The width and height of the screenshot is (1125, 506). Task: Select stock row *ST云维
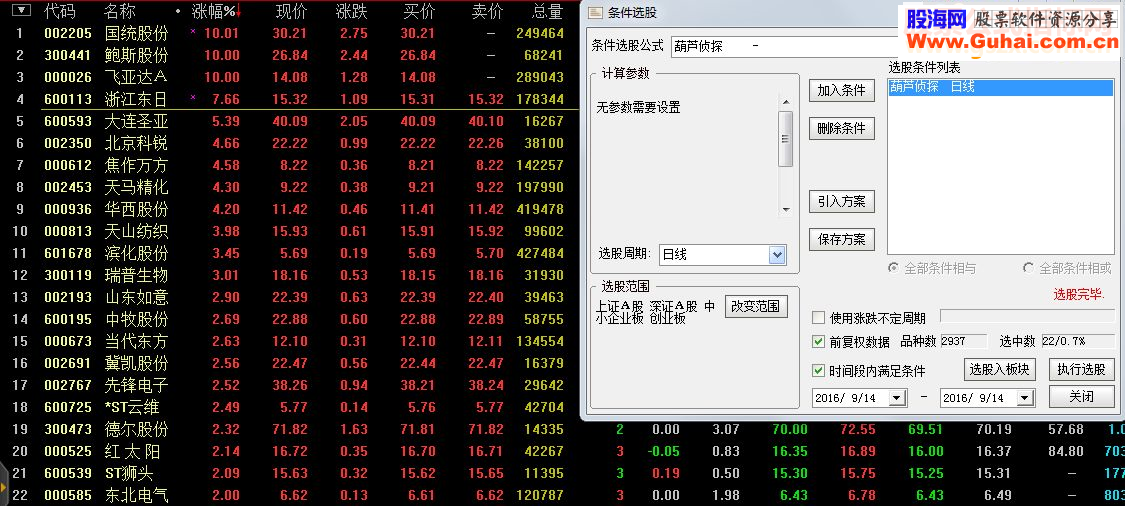coord(289,408)
